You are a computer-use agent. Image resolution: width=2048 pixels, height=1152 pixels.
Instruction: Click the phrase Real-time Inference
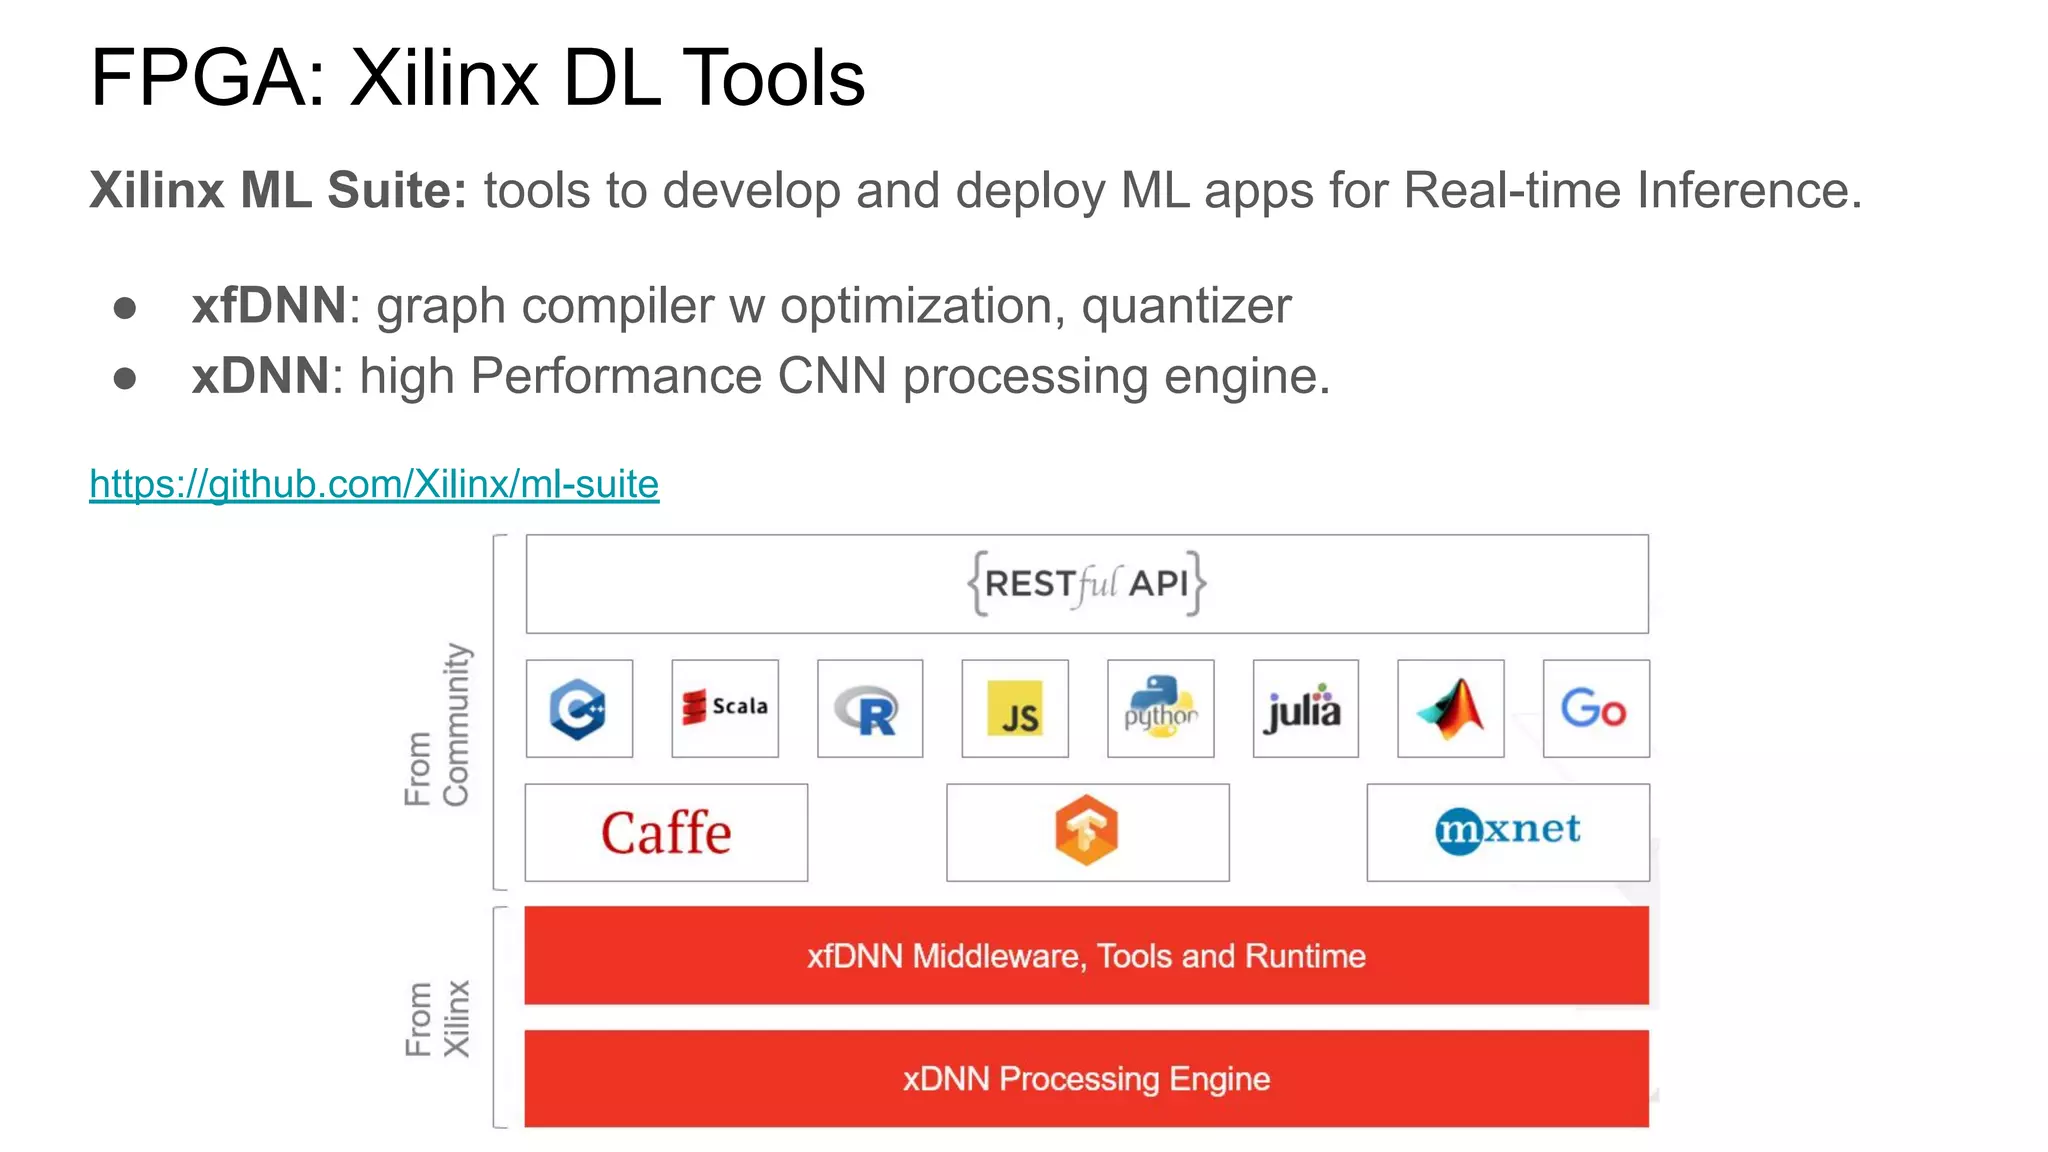[x=1633, y=190]
